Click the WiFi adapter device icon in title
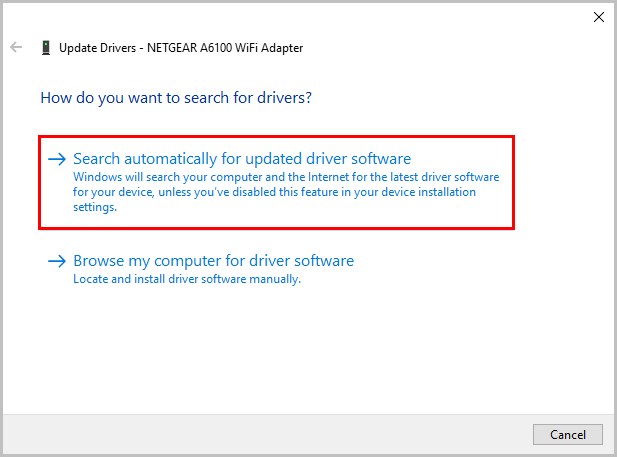The height and width of the screenshot is (457, 617). [46, 48]
